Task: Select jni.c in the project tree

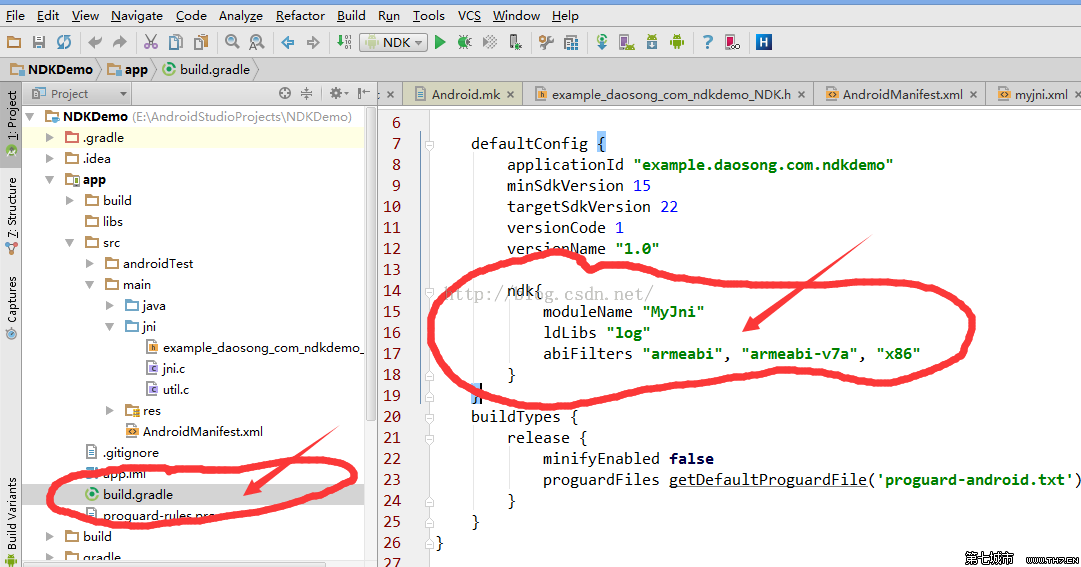Action: (173, 369)
